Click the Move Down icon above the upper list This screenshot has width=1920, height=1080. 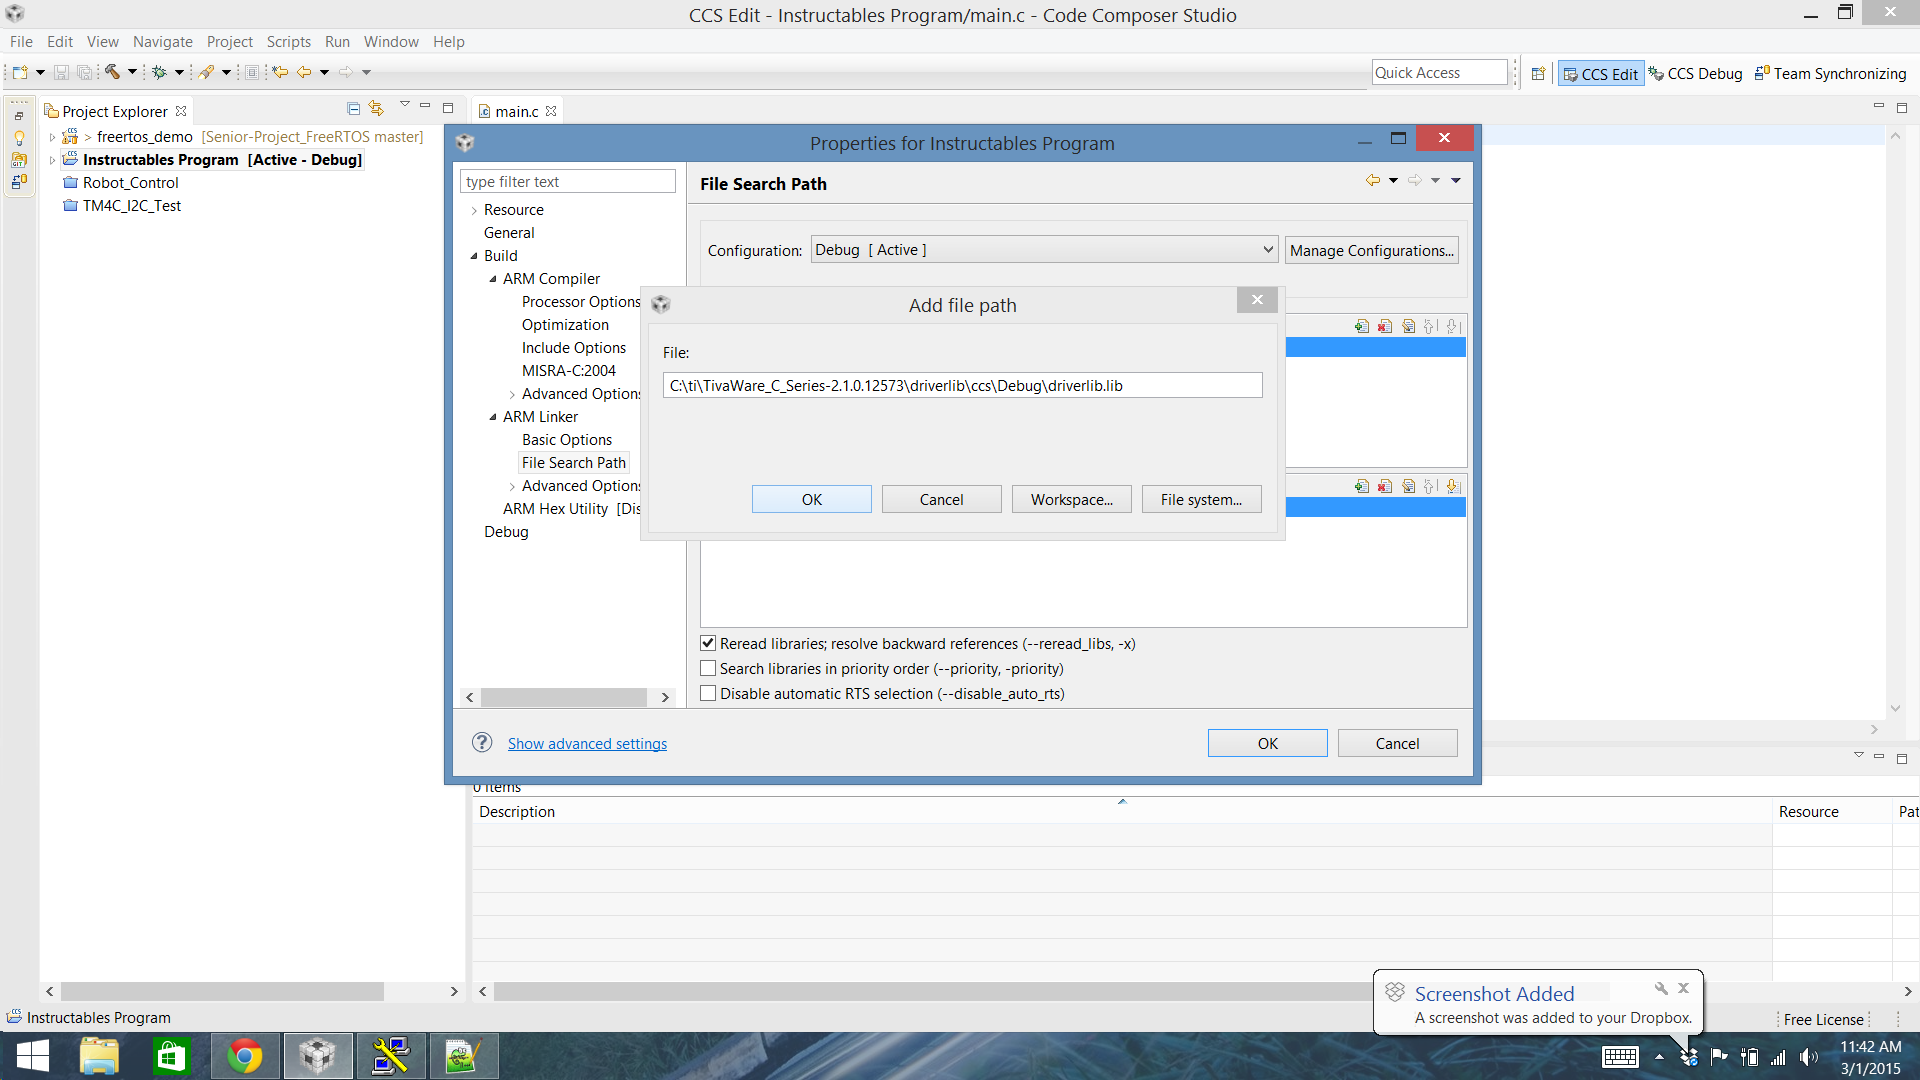click(x=1453, y=326)
